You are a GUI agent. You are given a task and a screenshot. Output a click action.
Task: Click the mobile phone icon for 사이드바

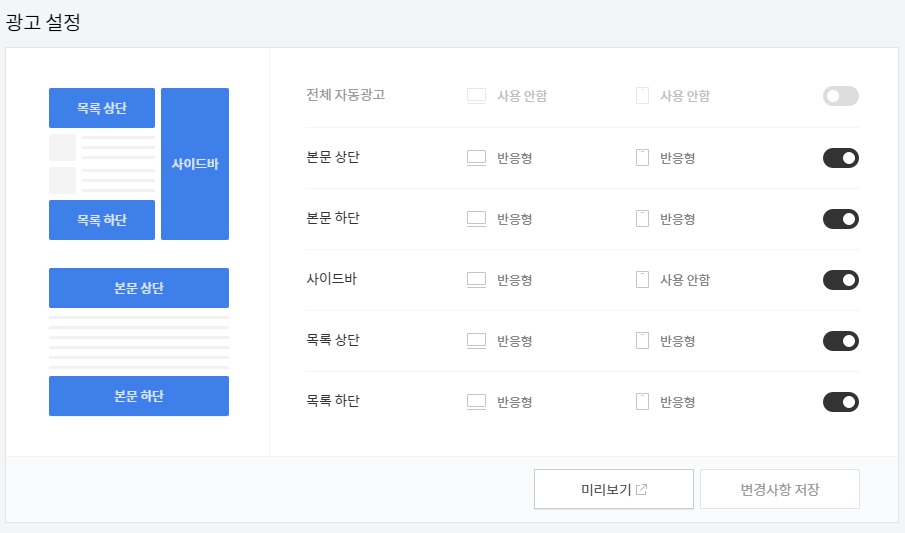[x=642, y=280]
